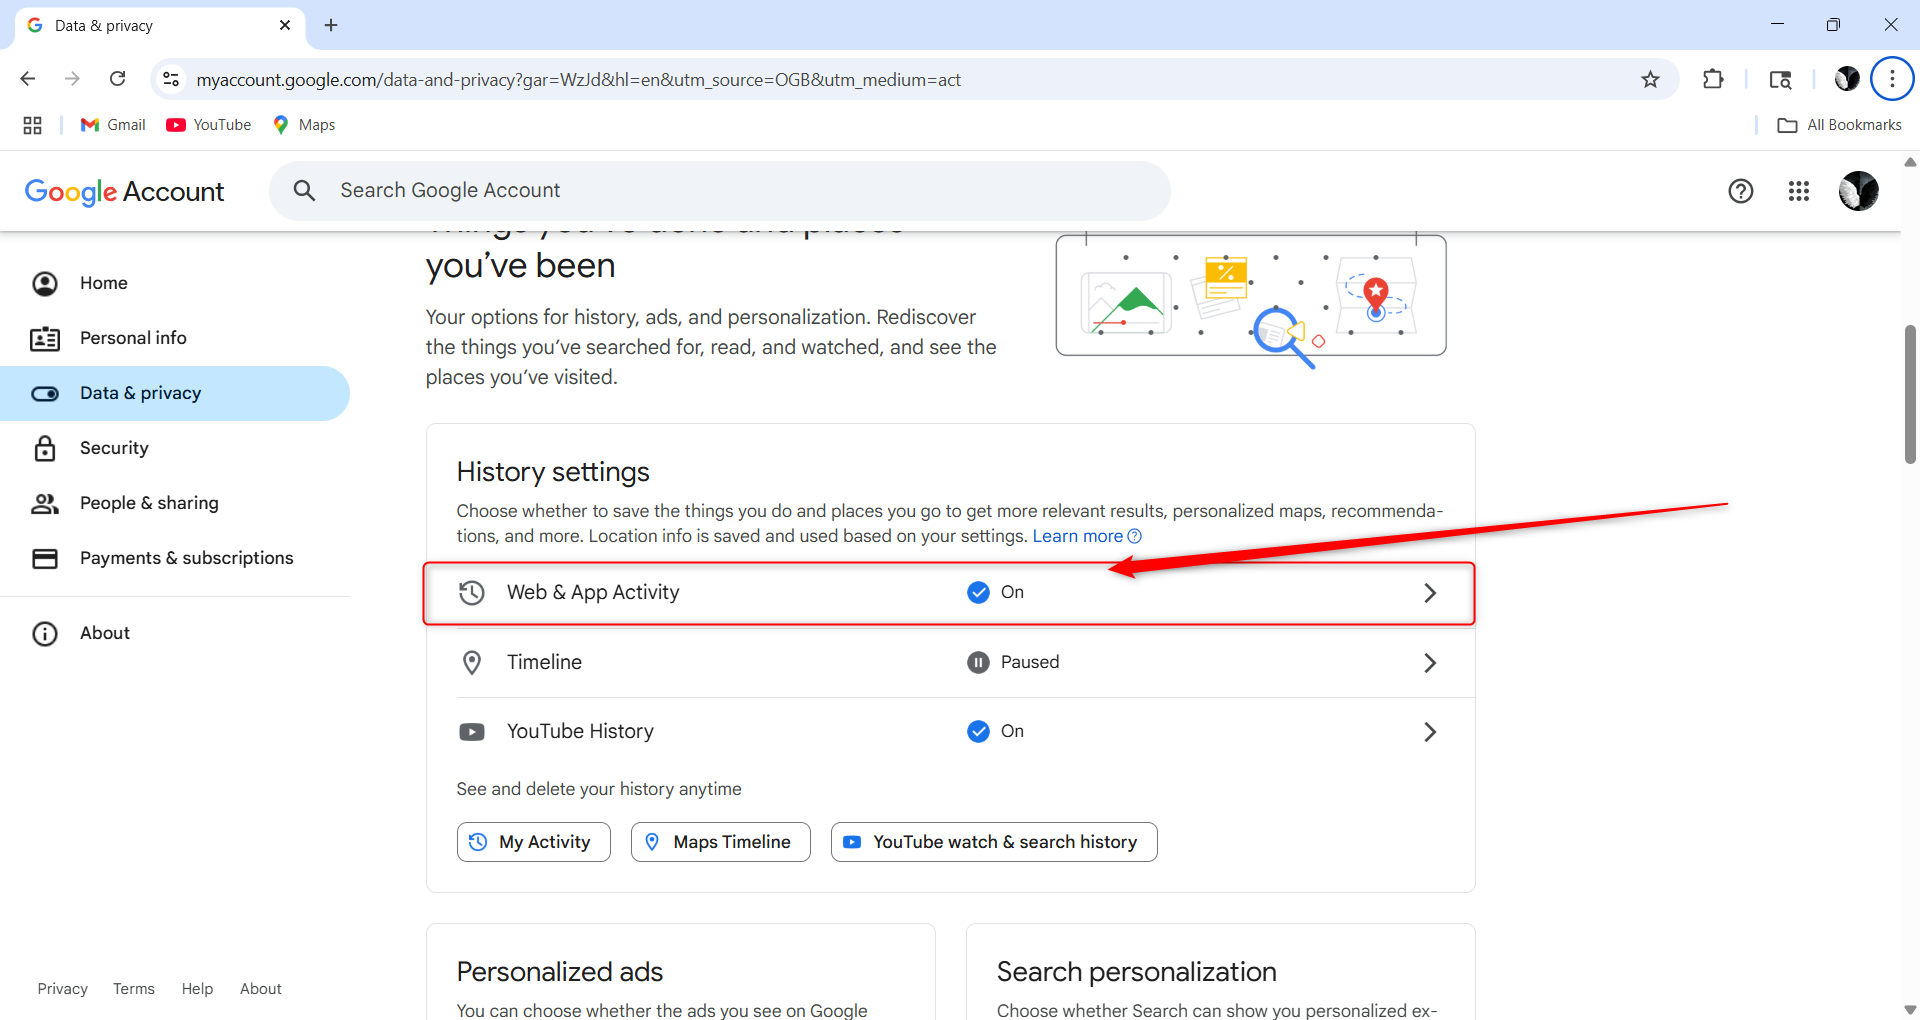This screenshot has height=1020, width=1920.
Task: Click the On checkmark for Web & App Activity
Action: point(978,593)
